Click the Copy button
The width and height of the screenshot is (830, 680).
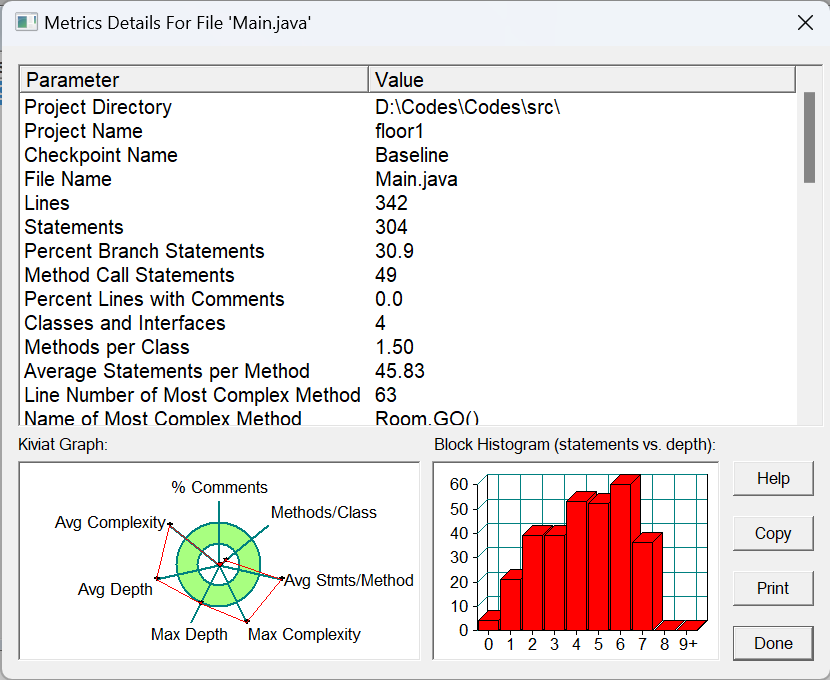[773, 533]
